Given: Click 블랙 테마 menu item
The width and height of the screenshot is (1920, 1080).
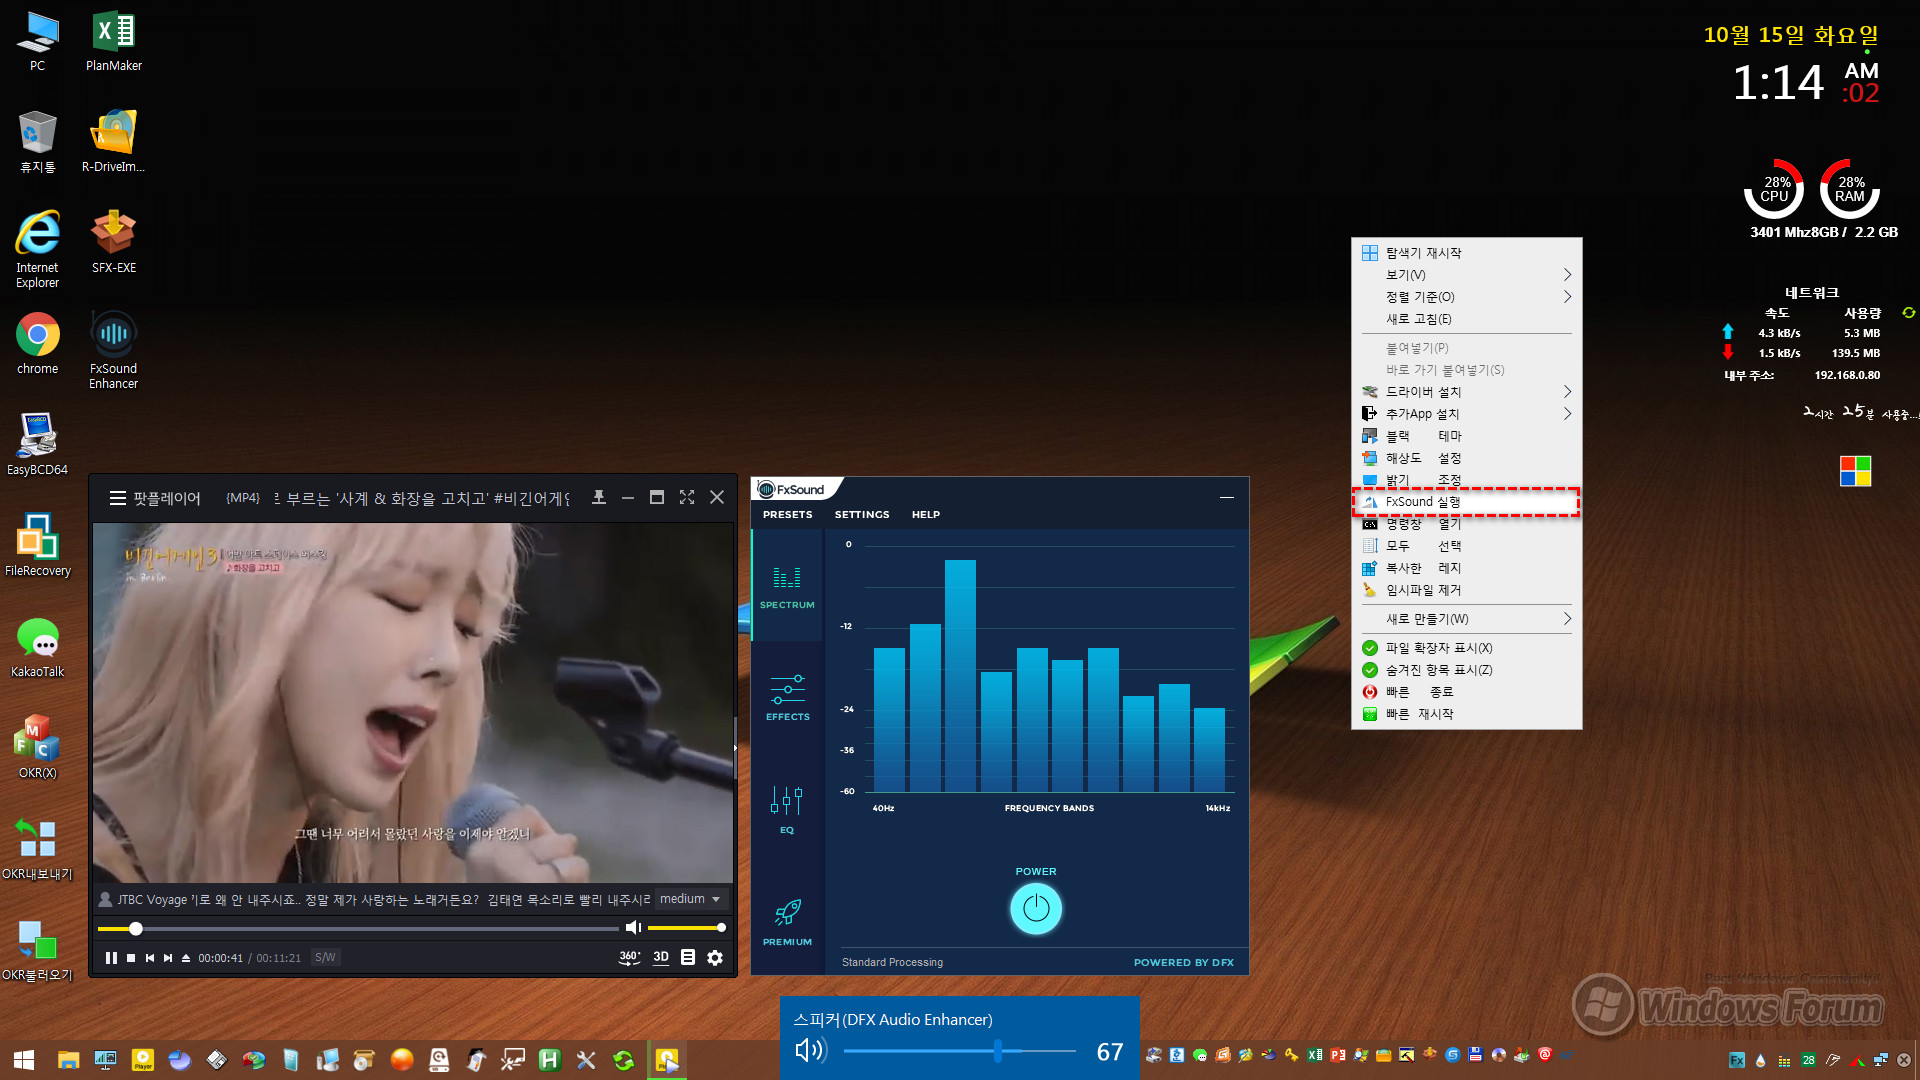Looking at the screenshot, I should point(1466,436).
